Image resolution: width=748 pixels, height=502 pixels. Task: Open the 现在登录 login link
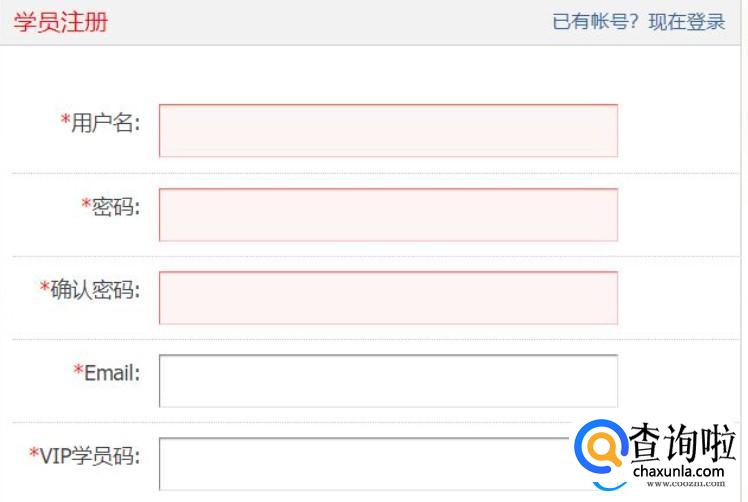687,22
